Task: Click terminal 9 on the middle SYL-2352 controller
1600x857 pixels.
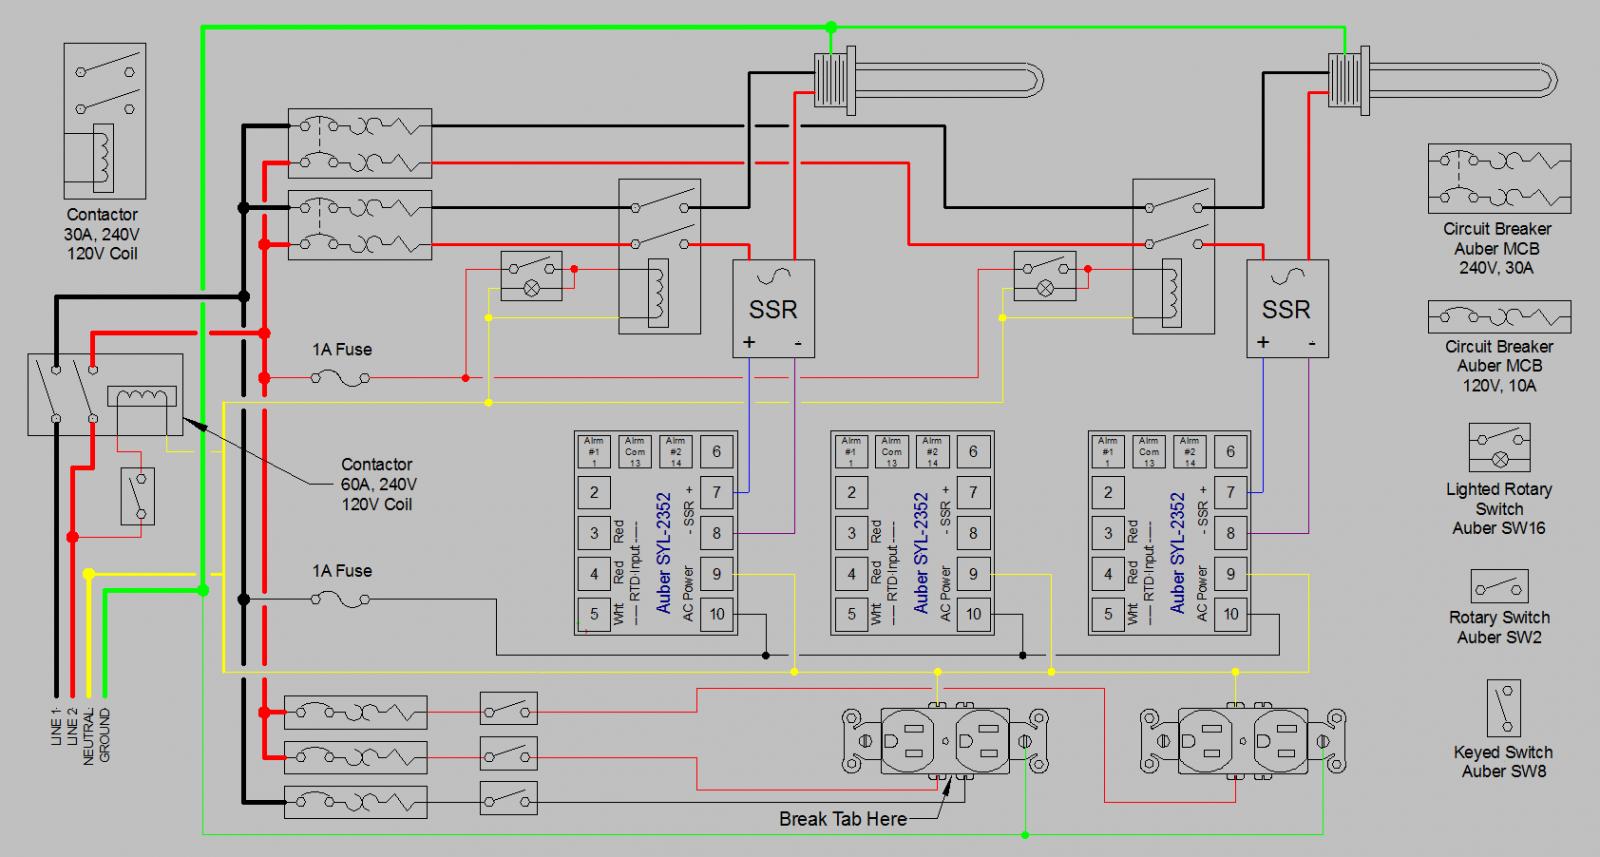Action: coord(973,574)
